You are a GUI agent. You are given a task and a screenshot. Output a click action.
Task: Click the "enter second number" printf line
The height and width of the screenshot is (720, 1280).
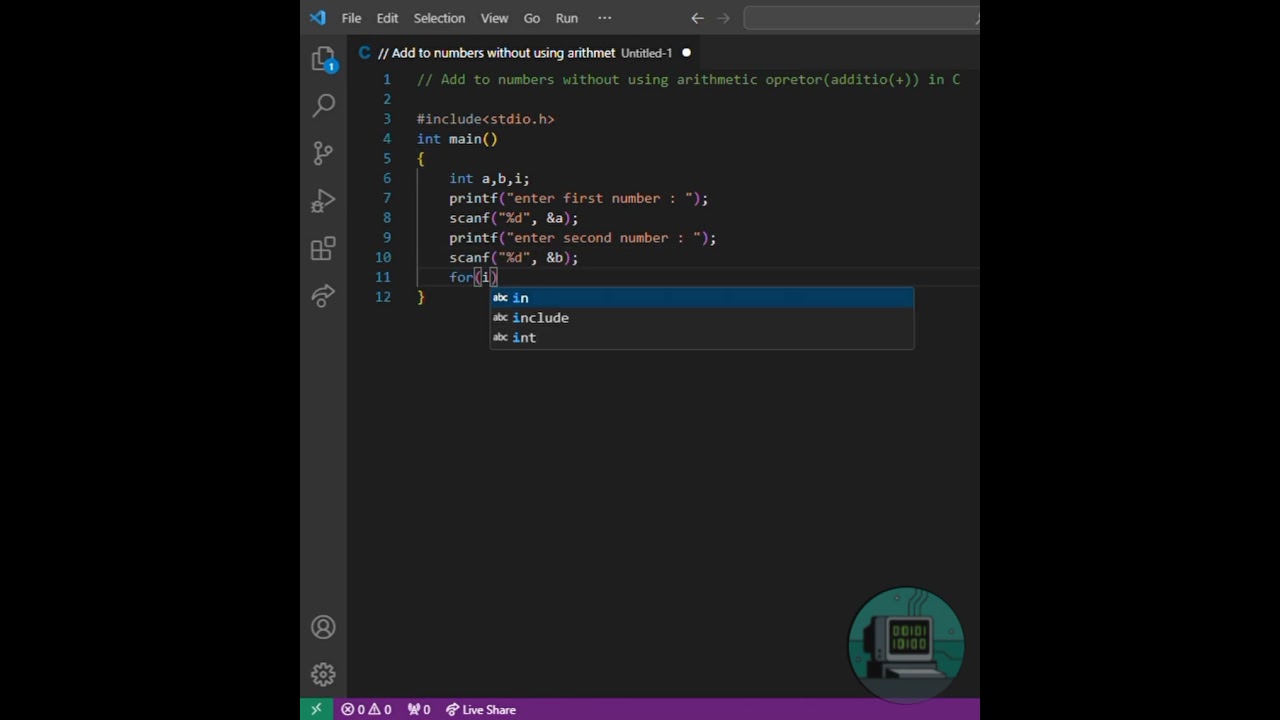point(582,238)
